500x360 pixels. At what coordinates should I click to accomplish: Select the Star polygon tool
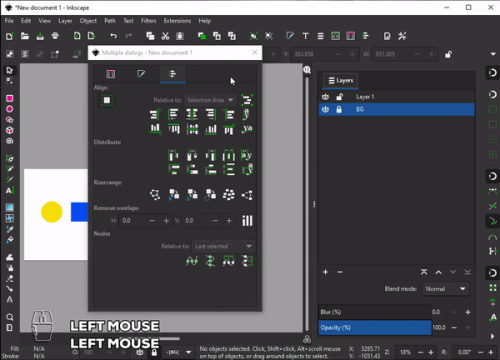tap(10, 120)
